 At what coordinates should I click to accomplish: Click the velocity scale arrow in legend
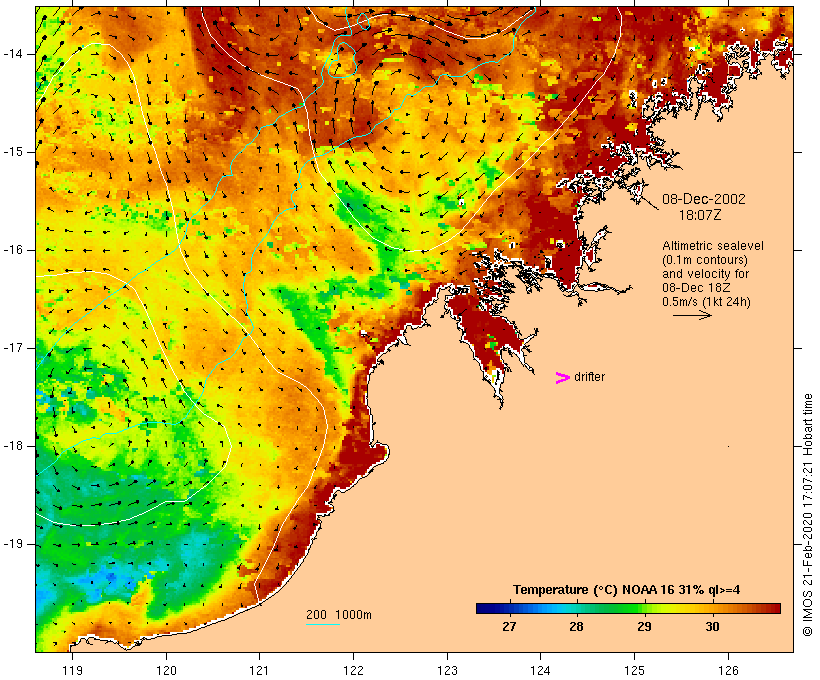pyautogui.click(x=692, y=315)
